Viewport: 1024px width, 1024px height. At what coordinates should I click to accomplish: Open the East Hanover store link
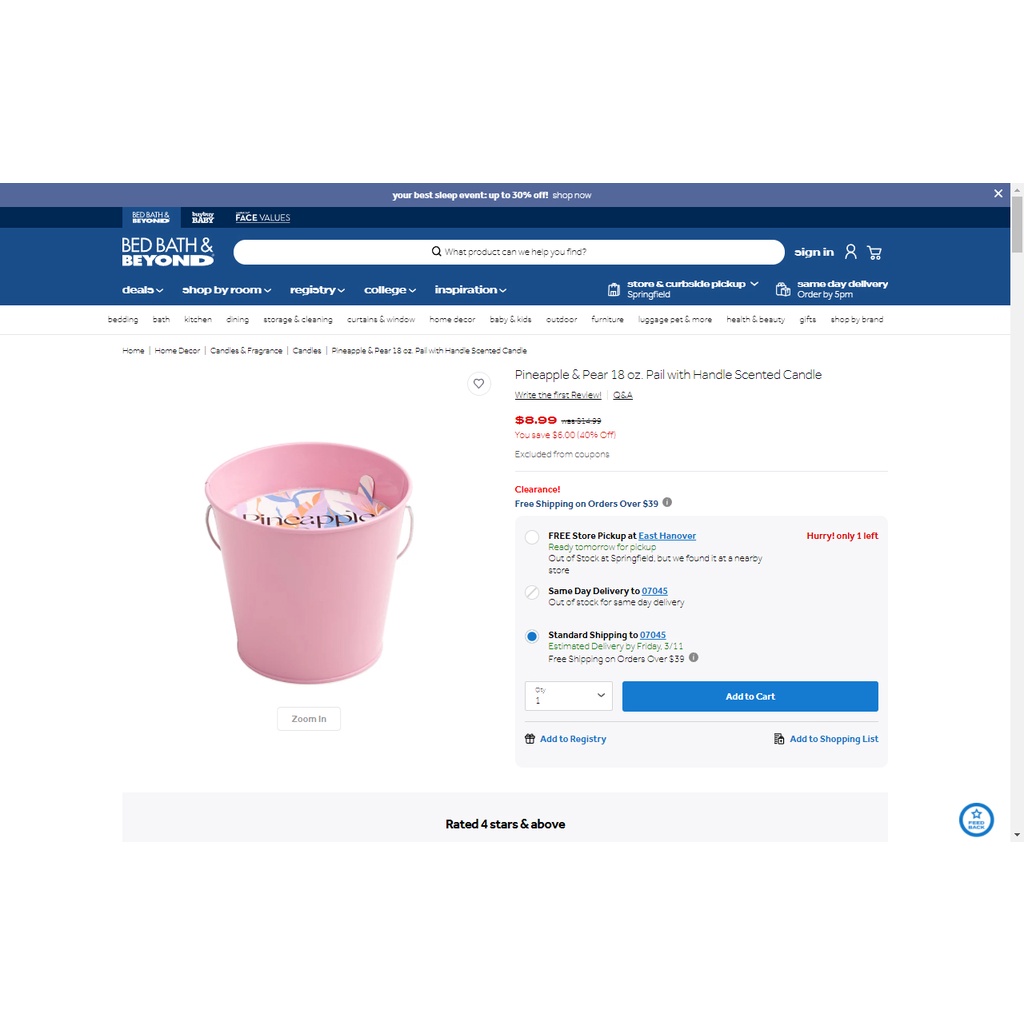point(667,536)
